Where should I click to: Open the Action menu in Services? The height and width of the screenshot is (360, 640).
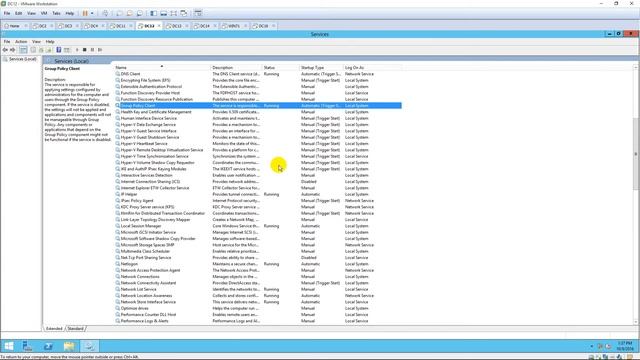click(21, 42)
